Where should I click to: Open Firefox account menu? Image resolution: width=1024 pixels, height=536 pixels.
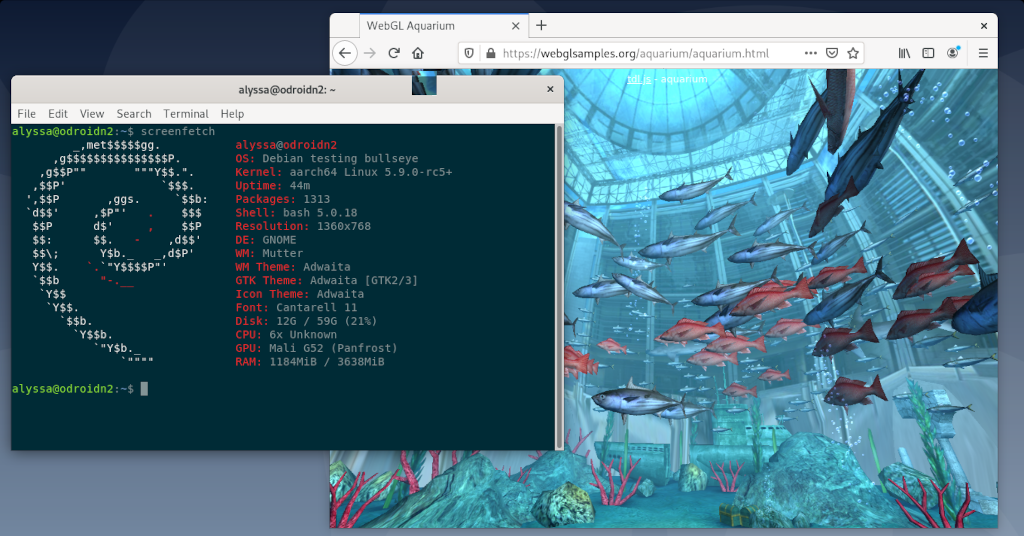tap(953, 53)
